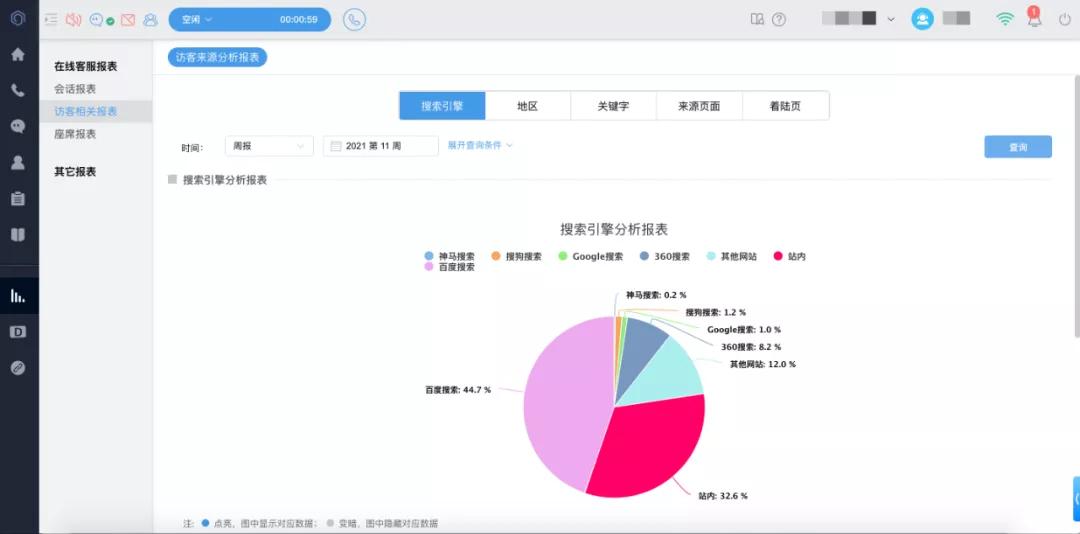Click the 在线客服报表 section heading
Screen dimensions: 1080x534
point(85,66)
